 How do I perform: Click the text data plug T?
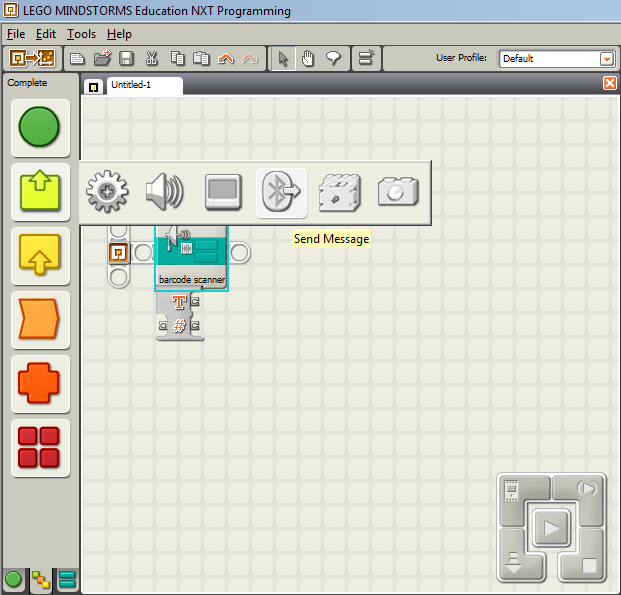click(x=179, y=302)
